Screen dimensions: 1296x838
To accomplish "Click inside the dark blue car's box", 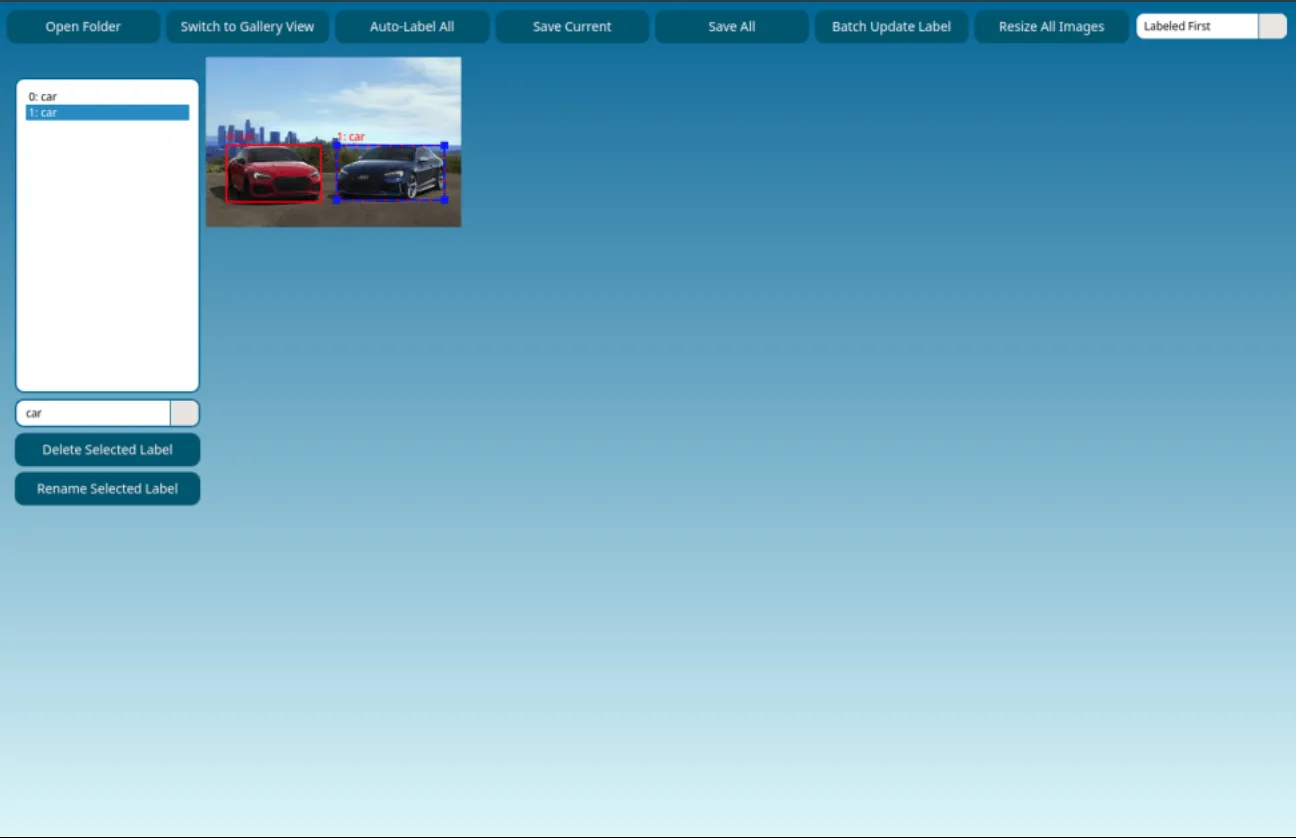I will (x=391, y=173).
